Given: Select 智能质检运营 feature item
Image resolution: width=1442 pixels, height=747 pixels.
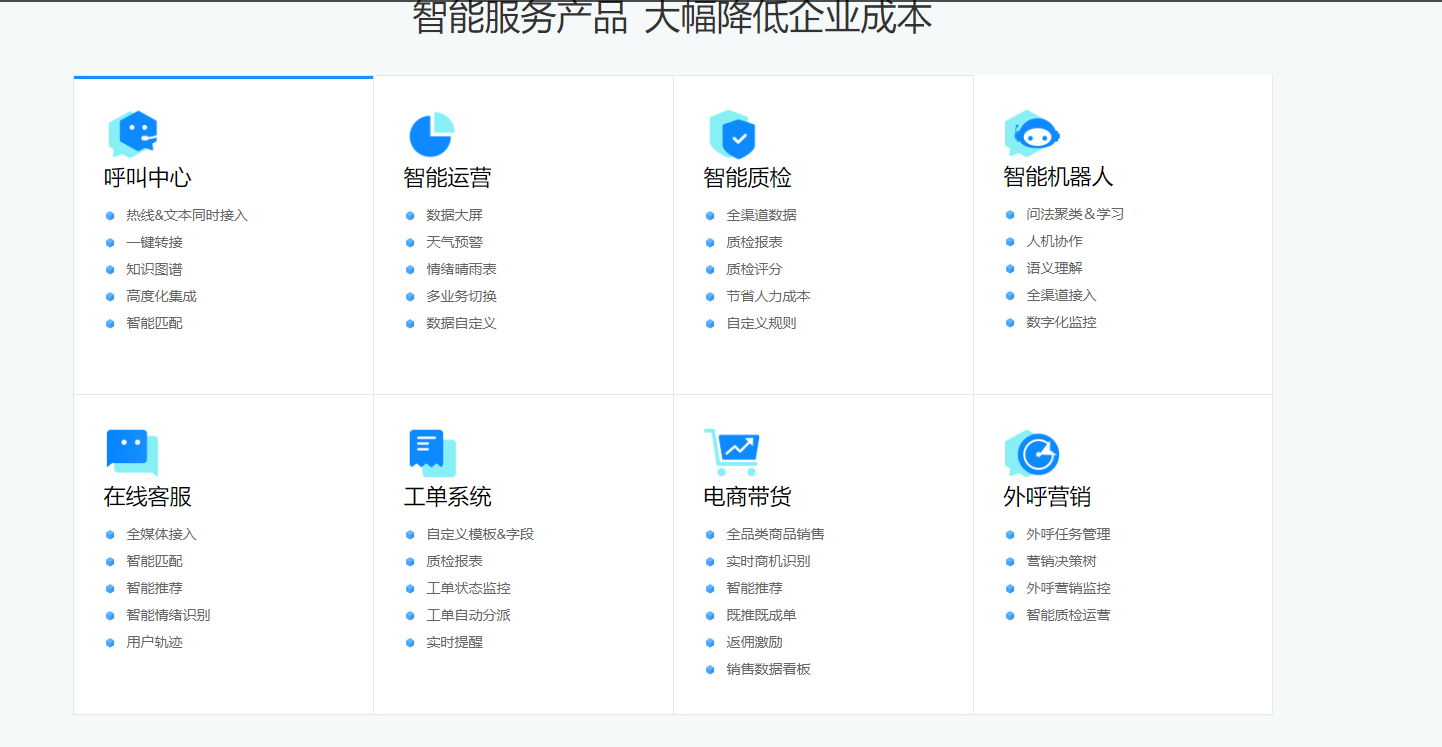Looking at the screenshot, I should (1068, 615).
